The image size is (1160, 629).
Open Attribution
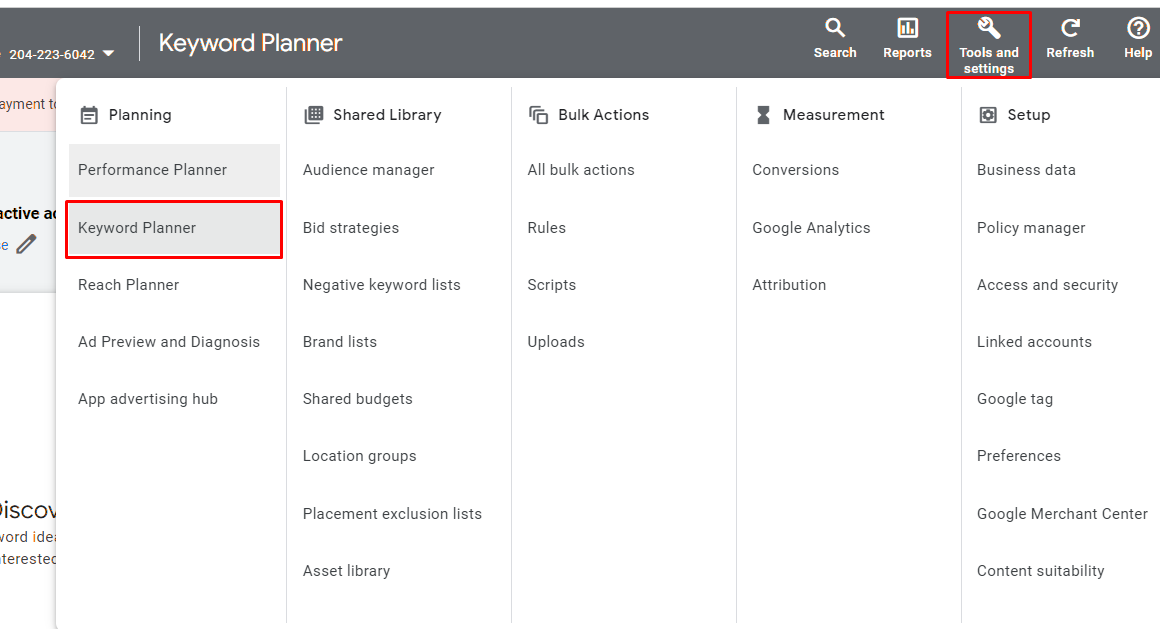point(789,285)
